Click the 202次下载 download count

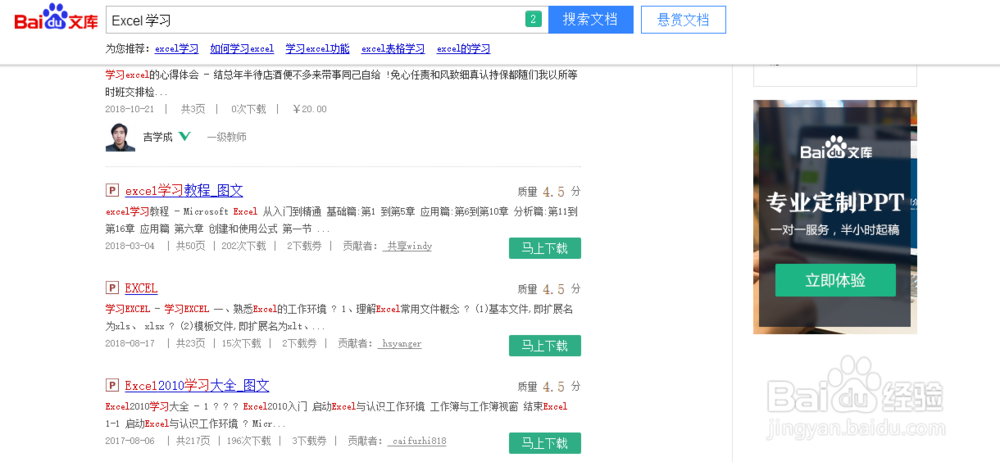pyautogui.click(x=243, y=246)
